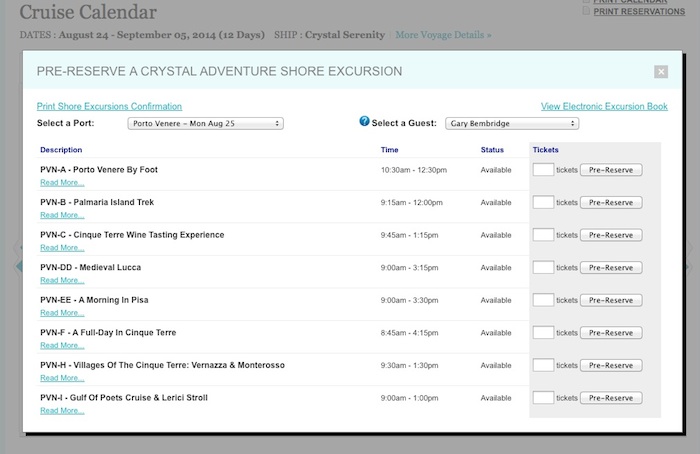Click Print Reservations link
This screenshot has width=700, height=454.
[639, 12]
